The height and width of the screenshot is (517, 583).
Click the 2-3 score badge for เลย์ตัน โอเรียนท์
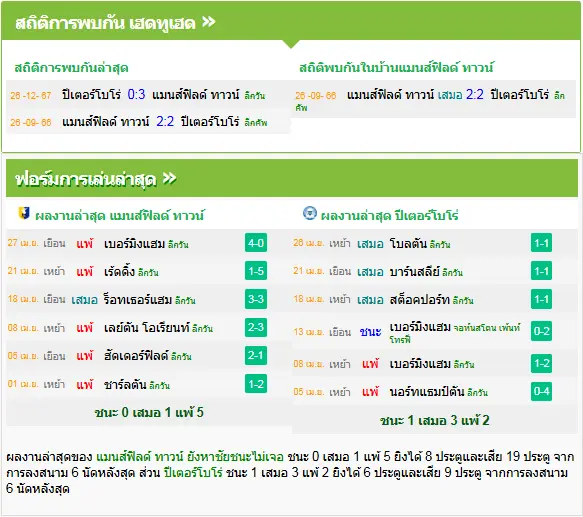[256, 327]
